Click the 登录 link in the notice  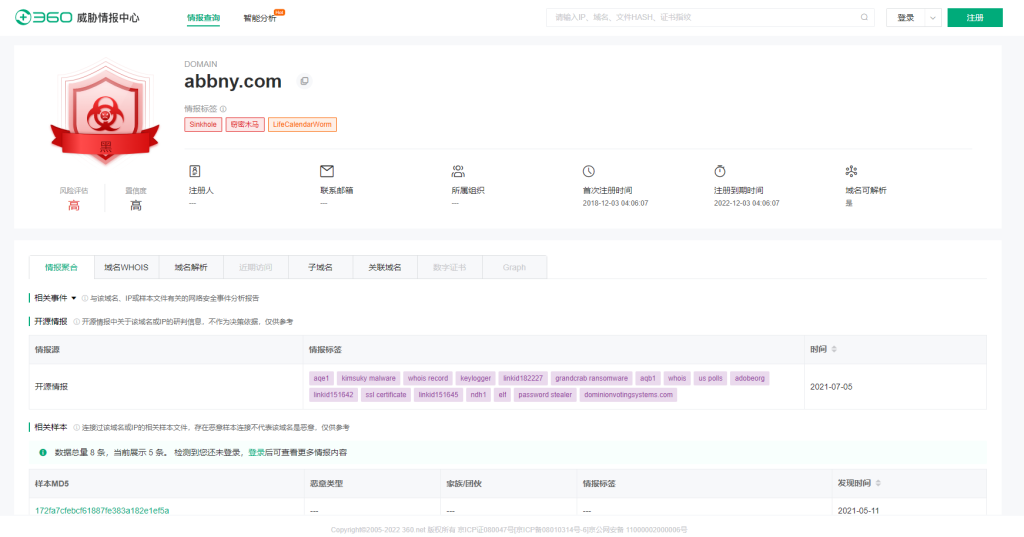click(x=256, y=452)
